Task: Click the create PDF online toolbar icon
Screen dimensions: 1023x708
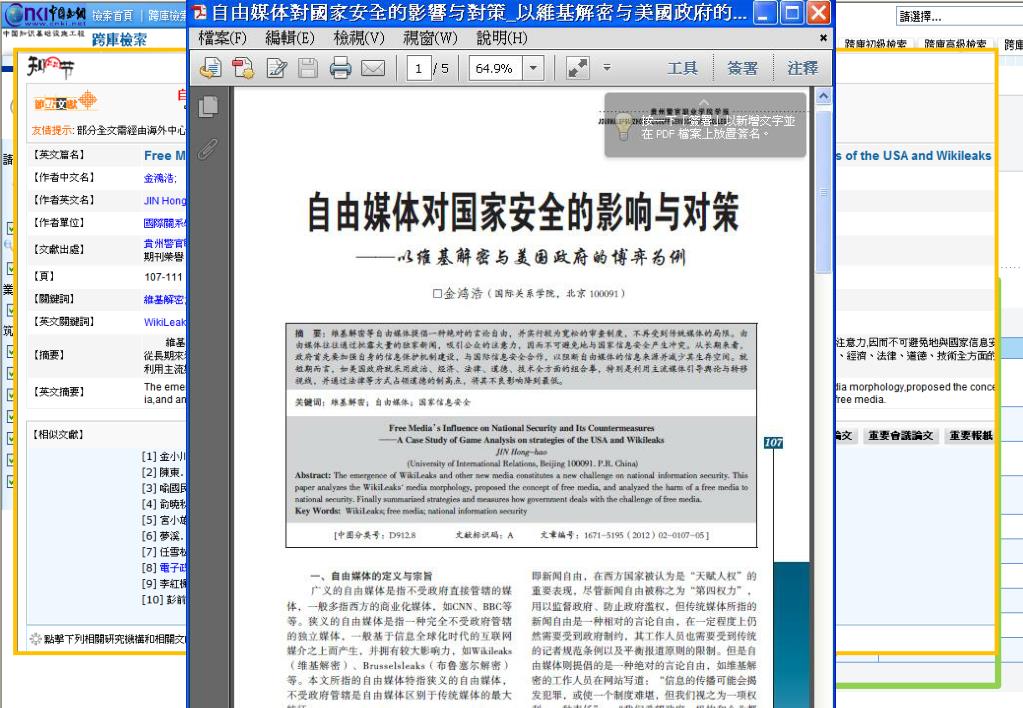Action: (211, 68)
